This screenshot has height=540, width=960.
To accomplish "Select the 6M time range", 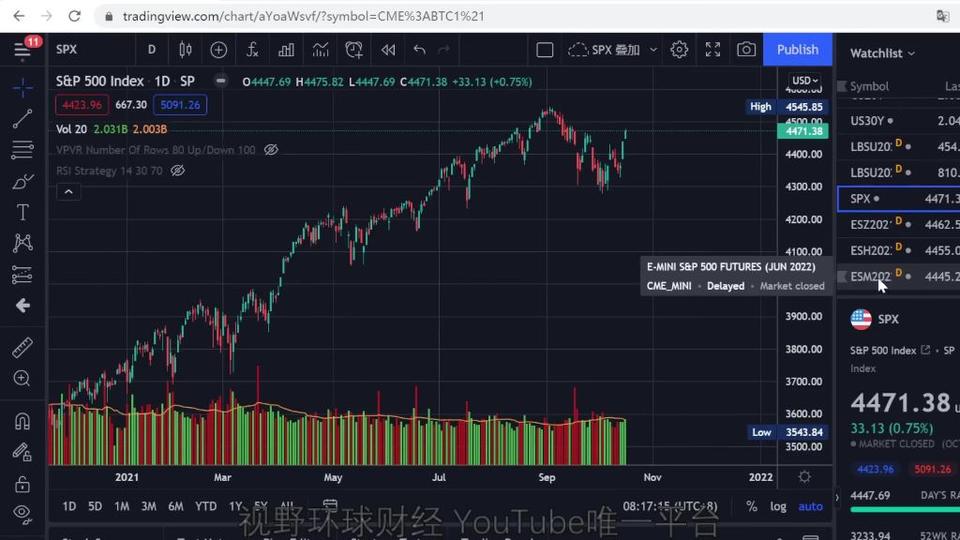I will (176, 506).
